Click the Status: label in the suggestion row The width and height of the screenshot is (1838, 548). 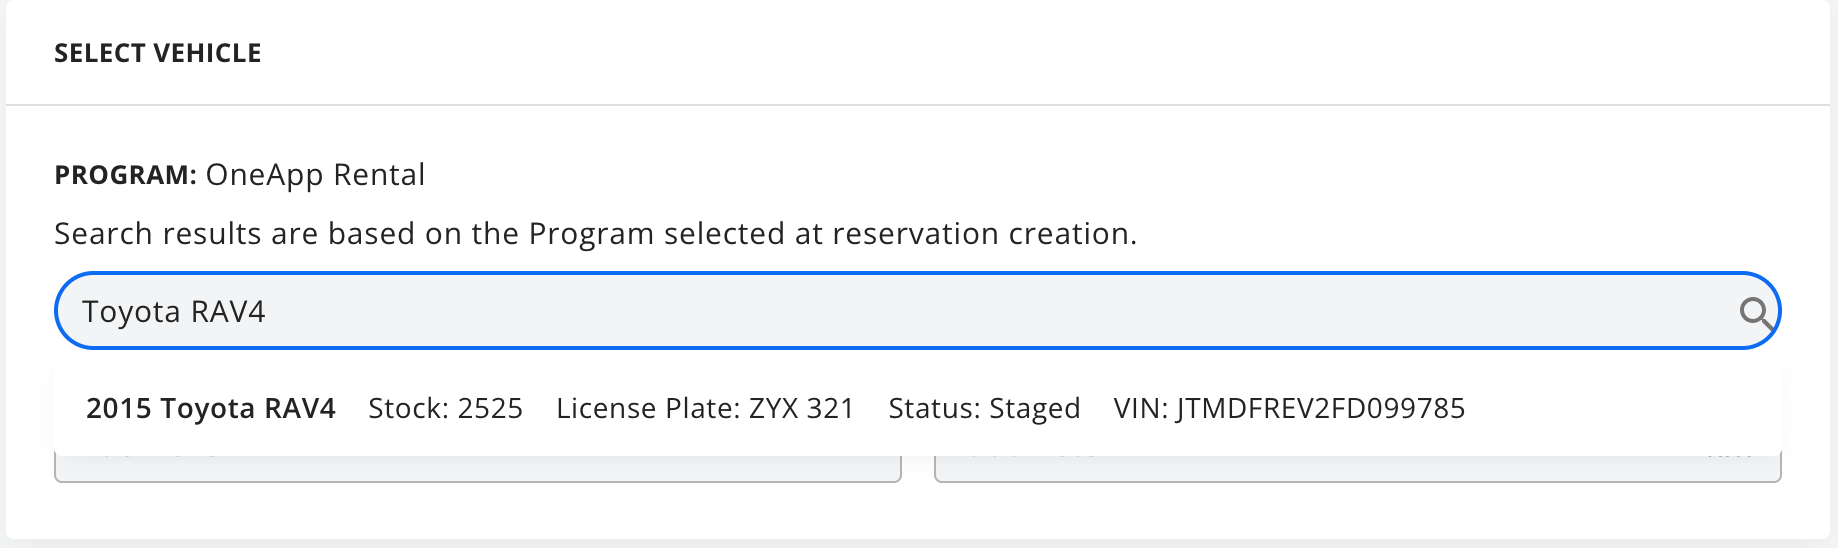pyautogui.click(x=934, y=408)
